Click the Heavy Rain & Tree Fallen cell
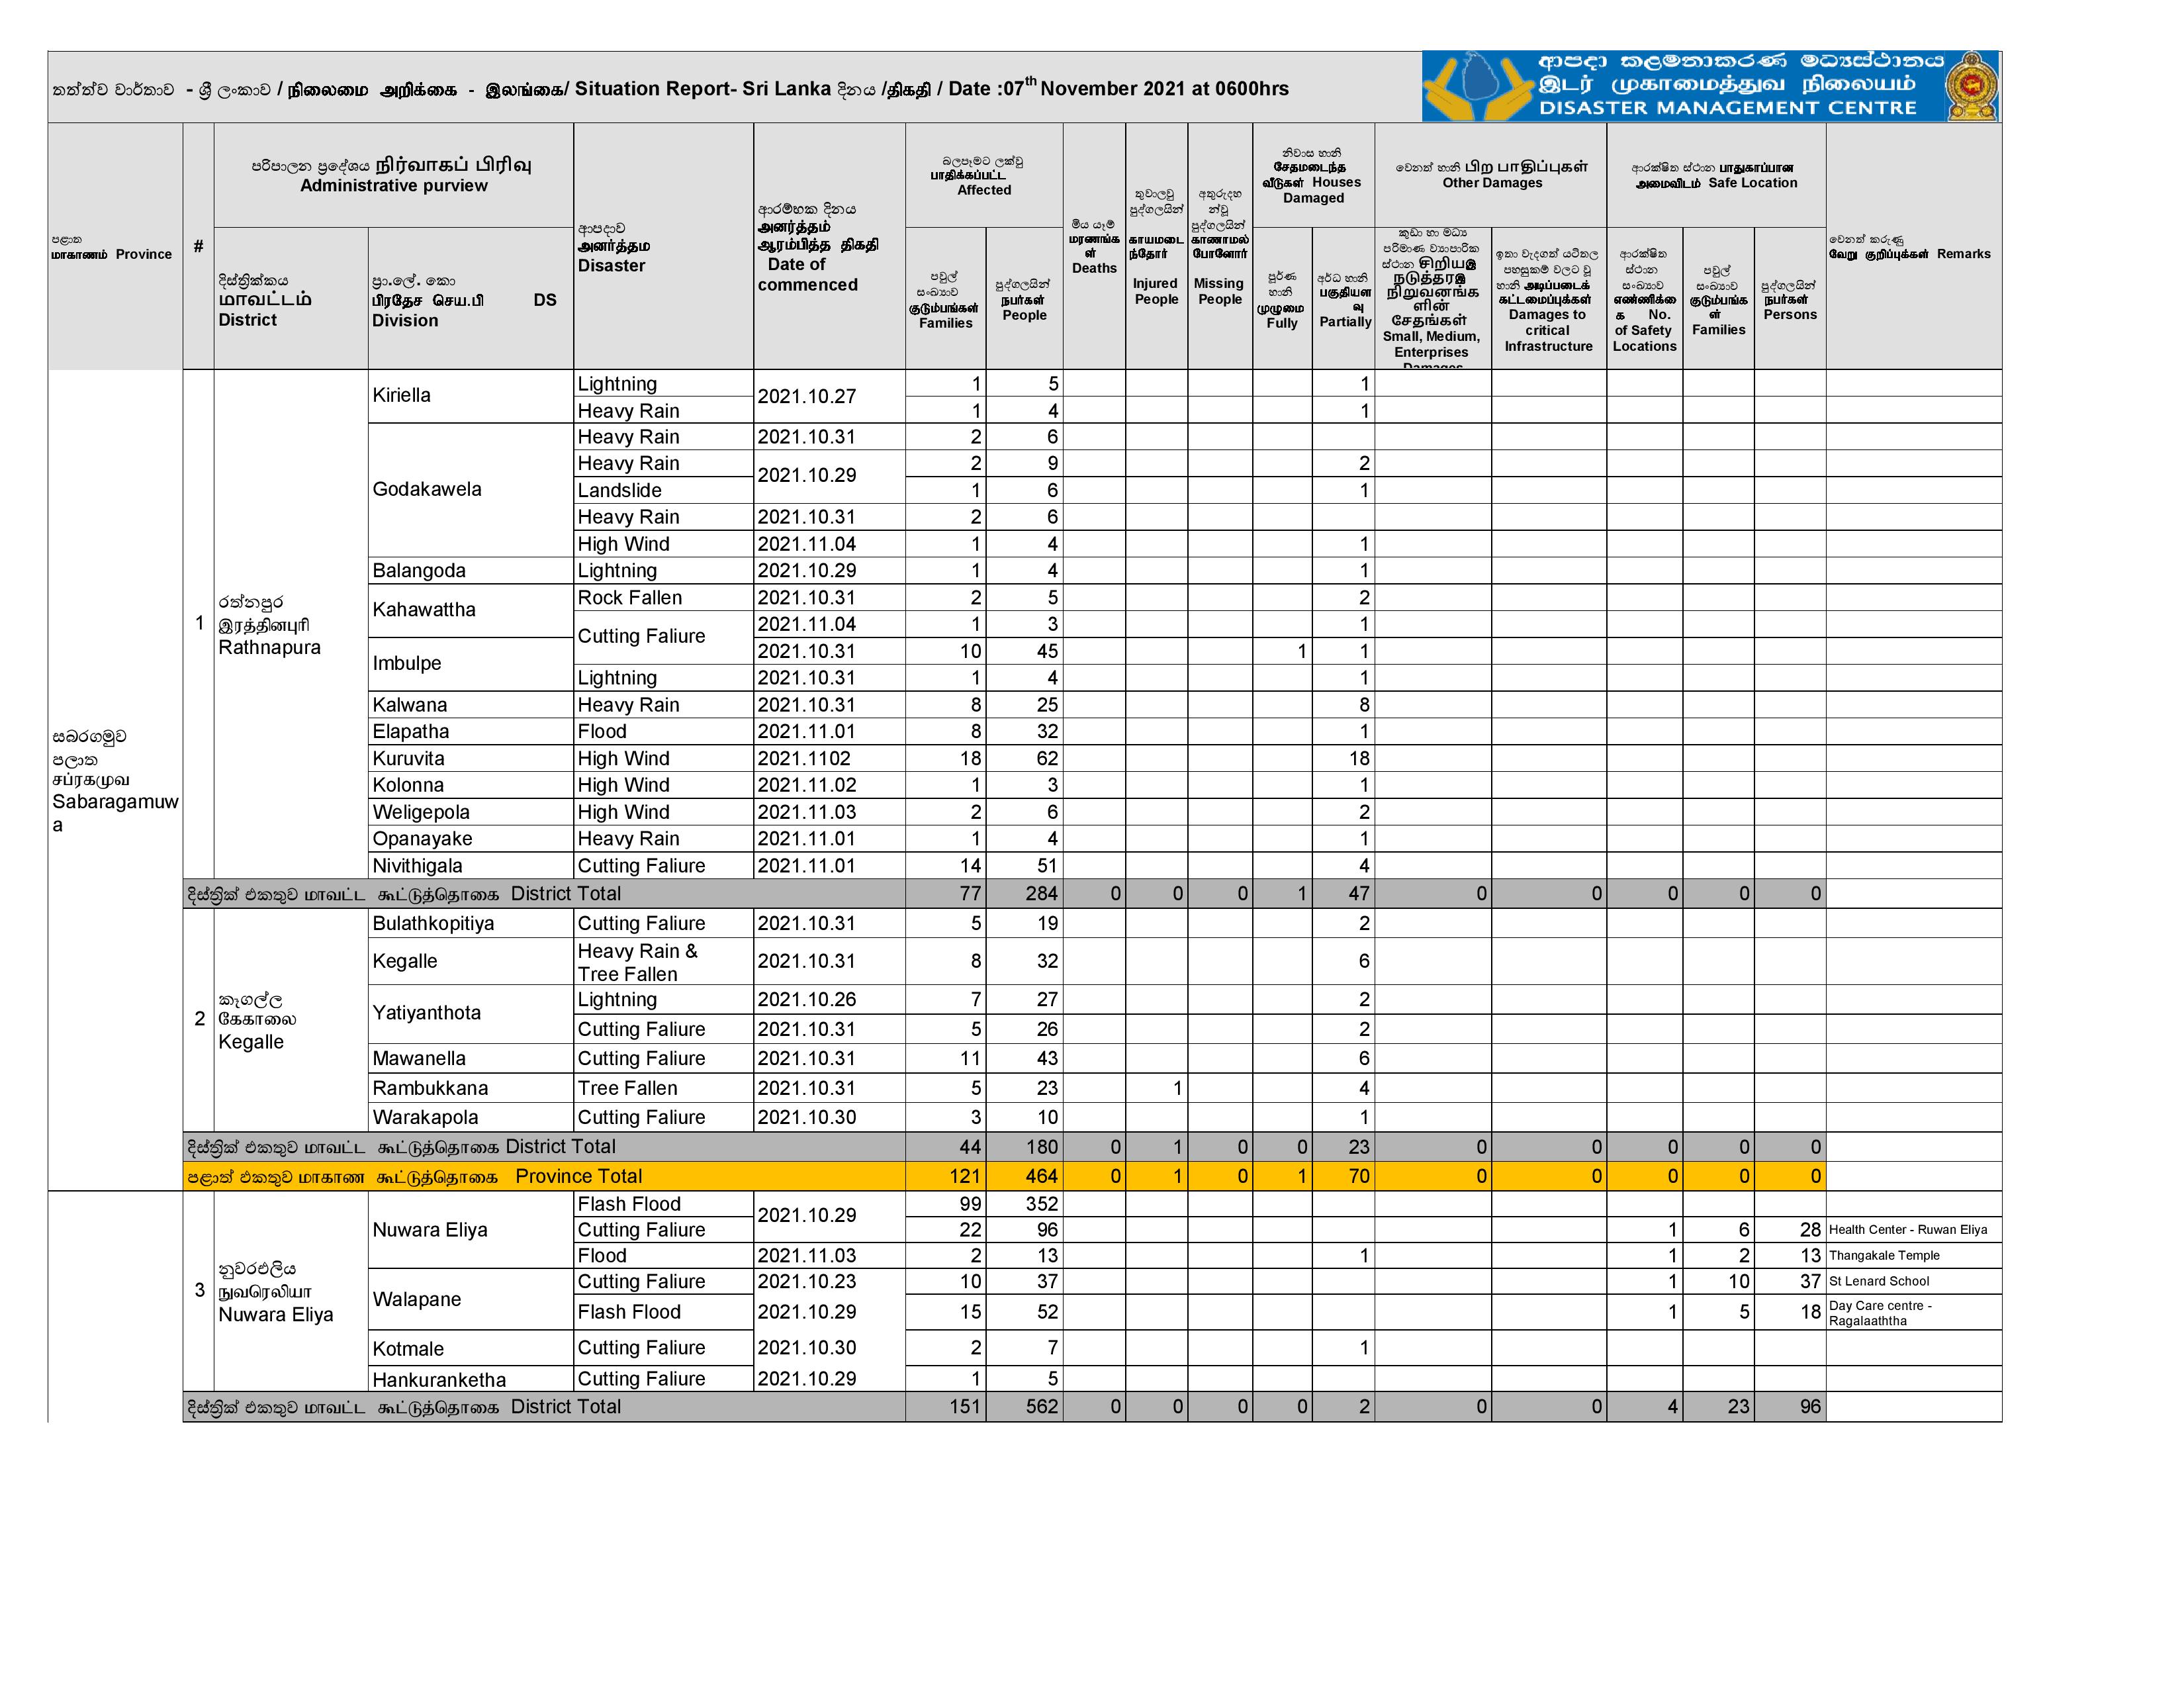Viewport: 2184px width, 1688px height. (663, 962)
